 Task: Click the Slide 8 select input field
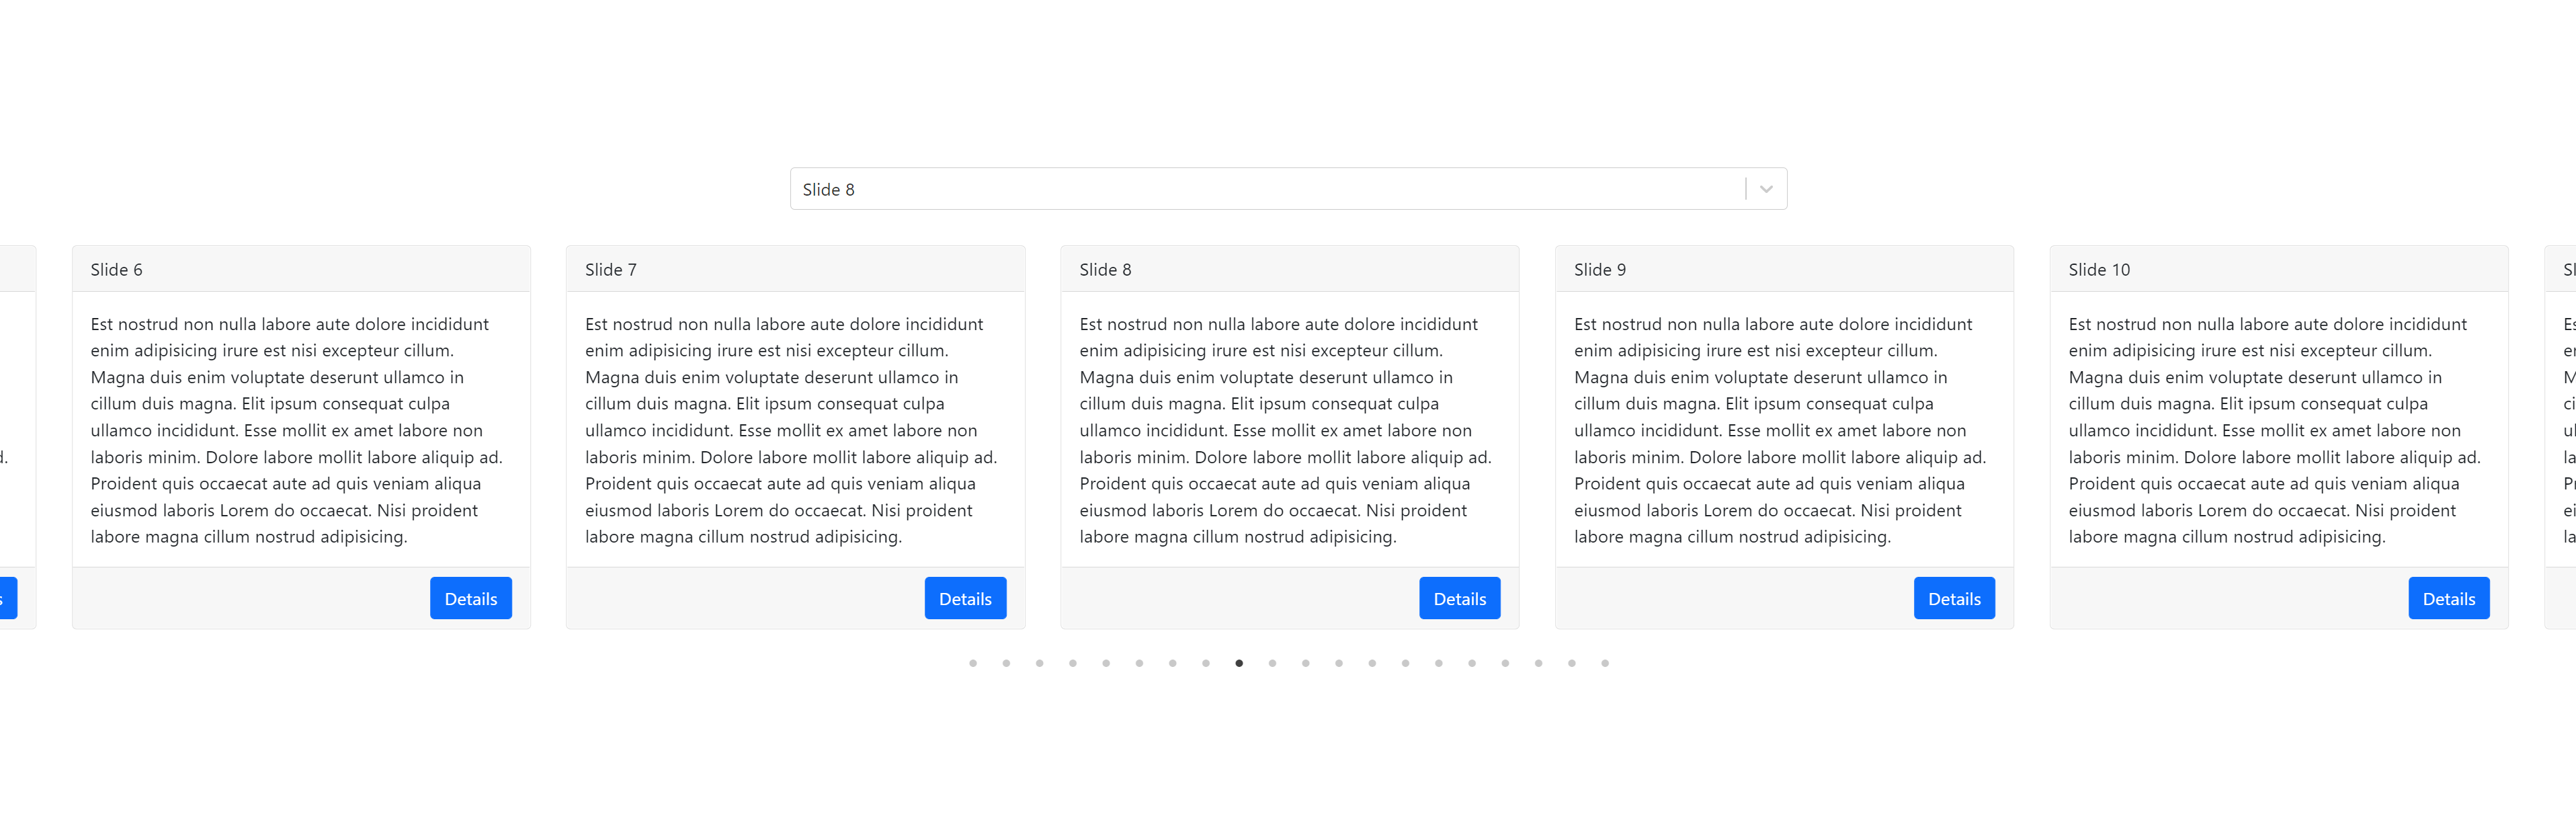(1260, 189)
